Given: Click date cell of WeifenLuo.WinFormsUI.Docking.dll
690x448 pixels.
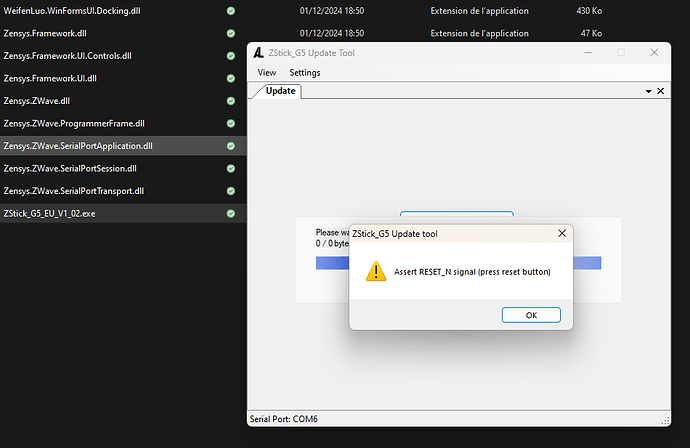Looking at the screenshot, I should [x=332, y=11].
